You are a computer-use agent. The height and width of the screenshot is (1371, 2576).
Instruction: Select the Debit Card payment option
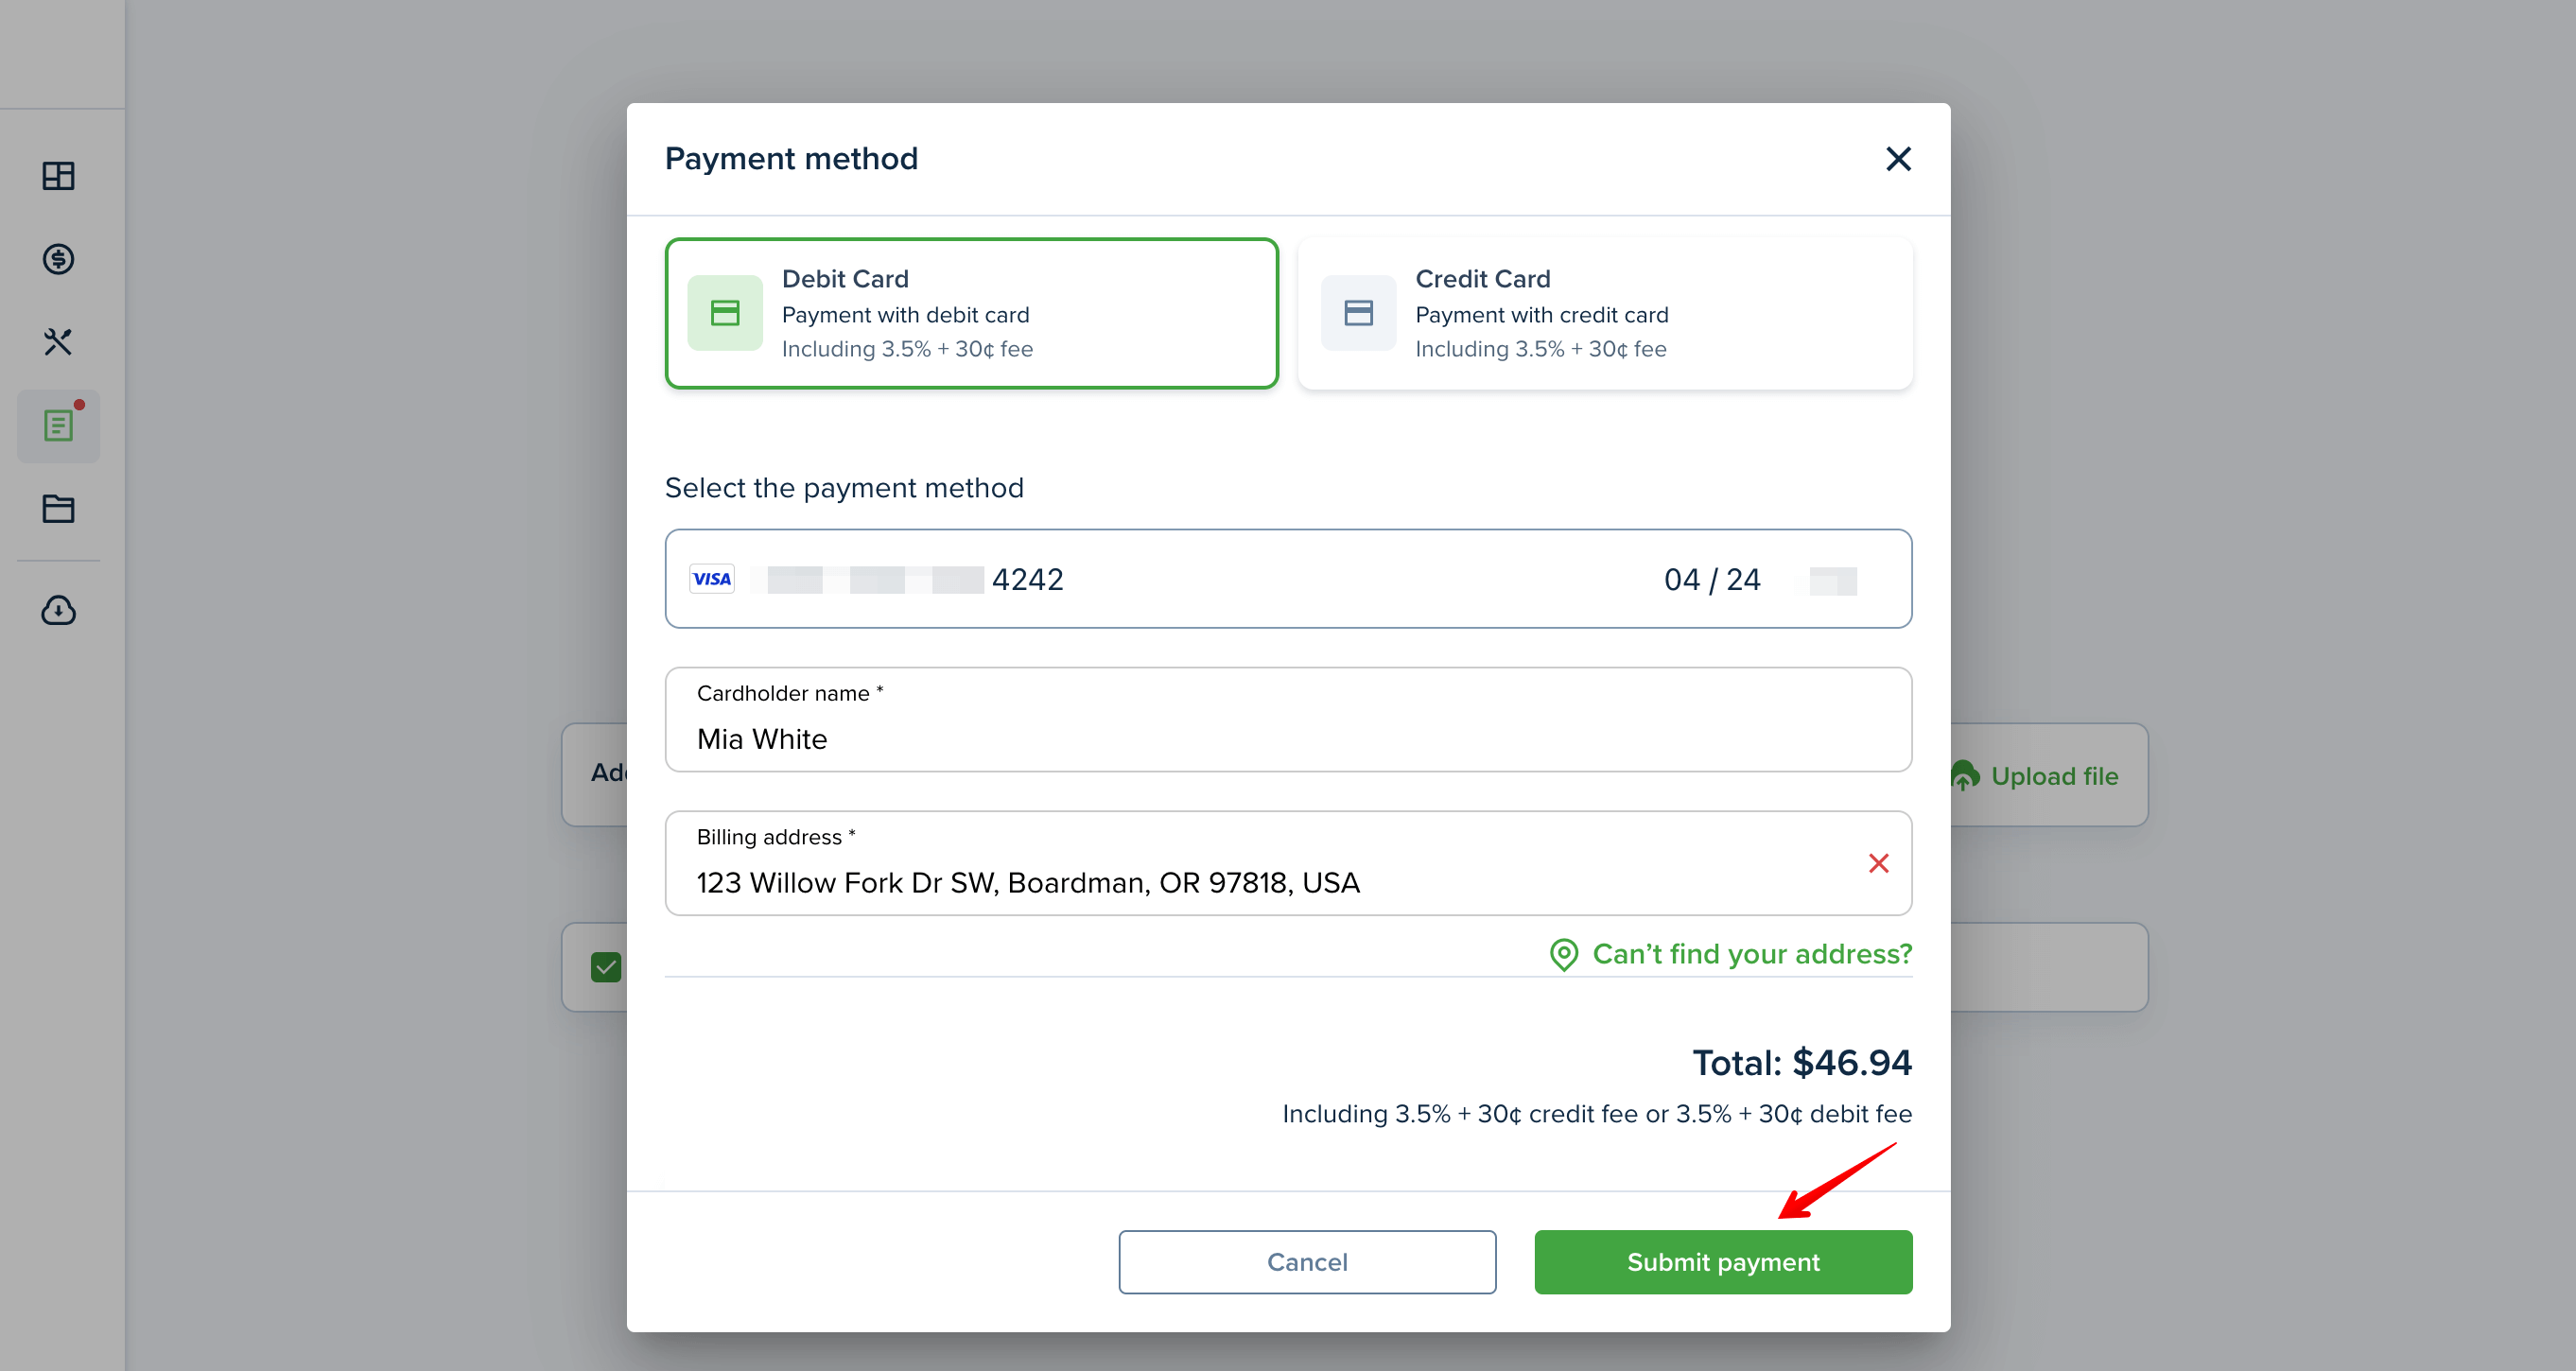click(x=971, y=313)
